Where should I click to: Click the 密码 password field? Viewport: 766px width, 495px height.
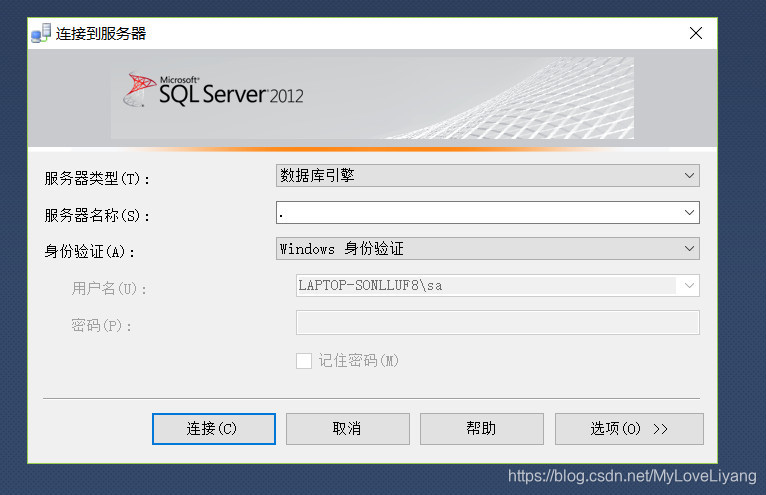click(x=497, y=323)
